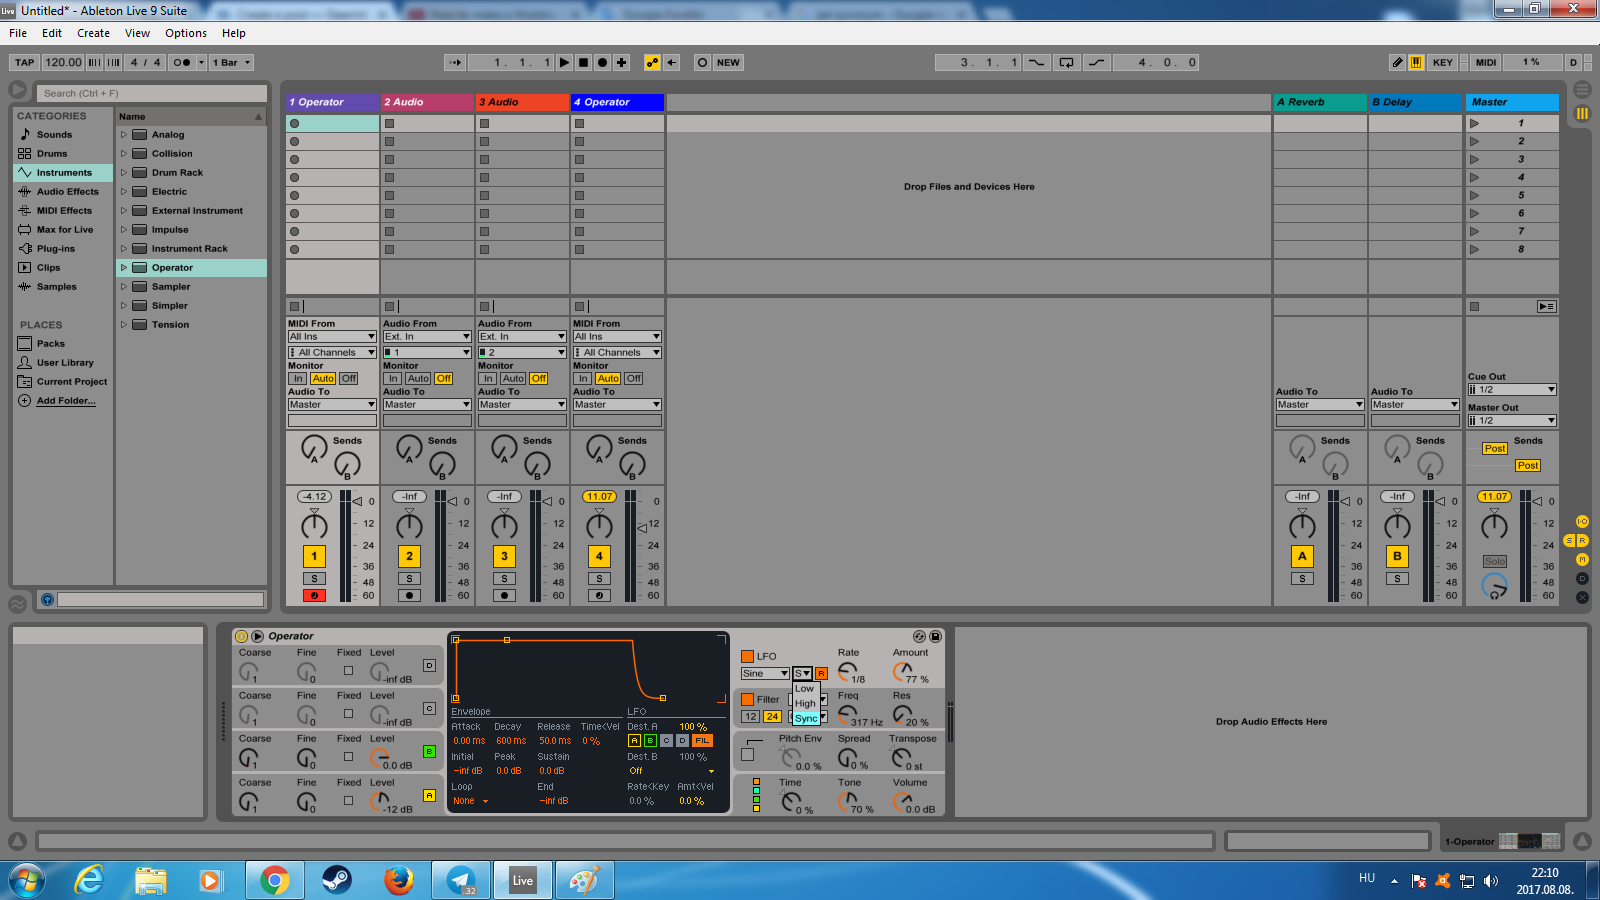Image resolution: width=1600 pixels, height=900 pixels.
Task: Toggle the KEY map mode button
Action: (x=1442, y=62)
